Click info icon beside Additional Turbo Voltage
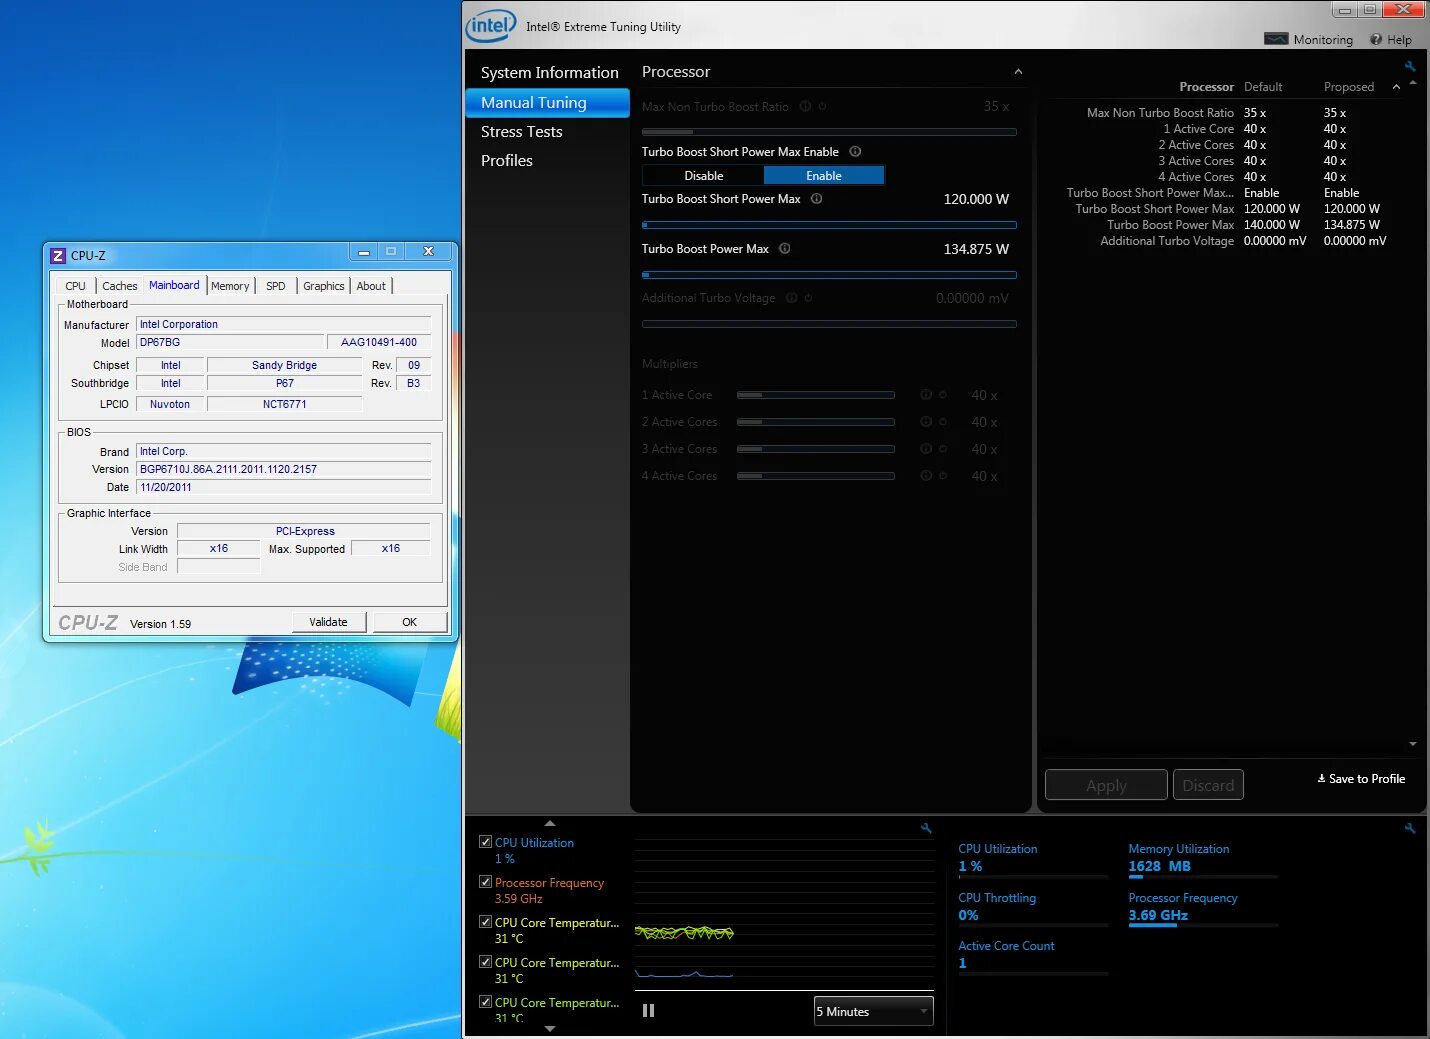The image size is (1430, 1039). click(x=792, y=298)
